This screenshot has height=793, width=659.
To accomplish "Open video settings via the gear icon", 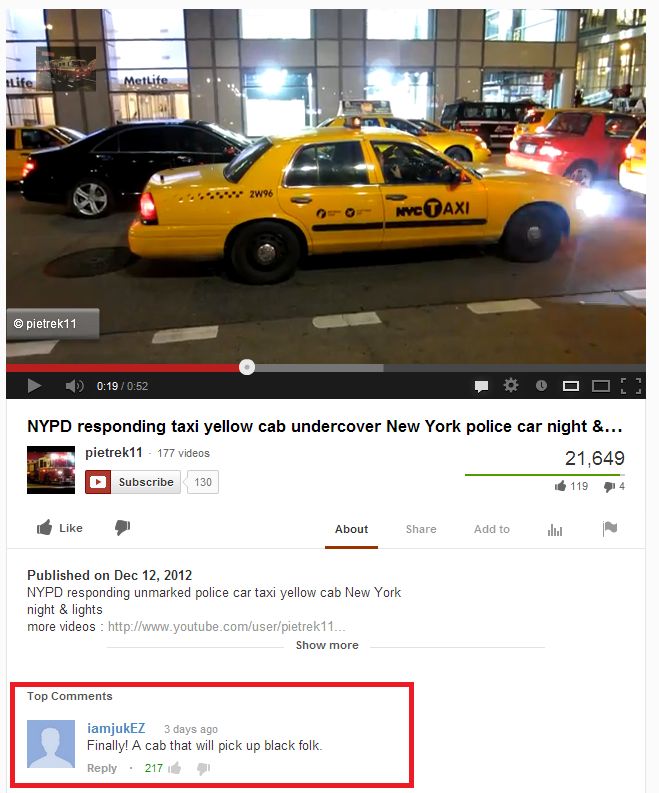I will (511, 385).
